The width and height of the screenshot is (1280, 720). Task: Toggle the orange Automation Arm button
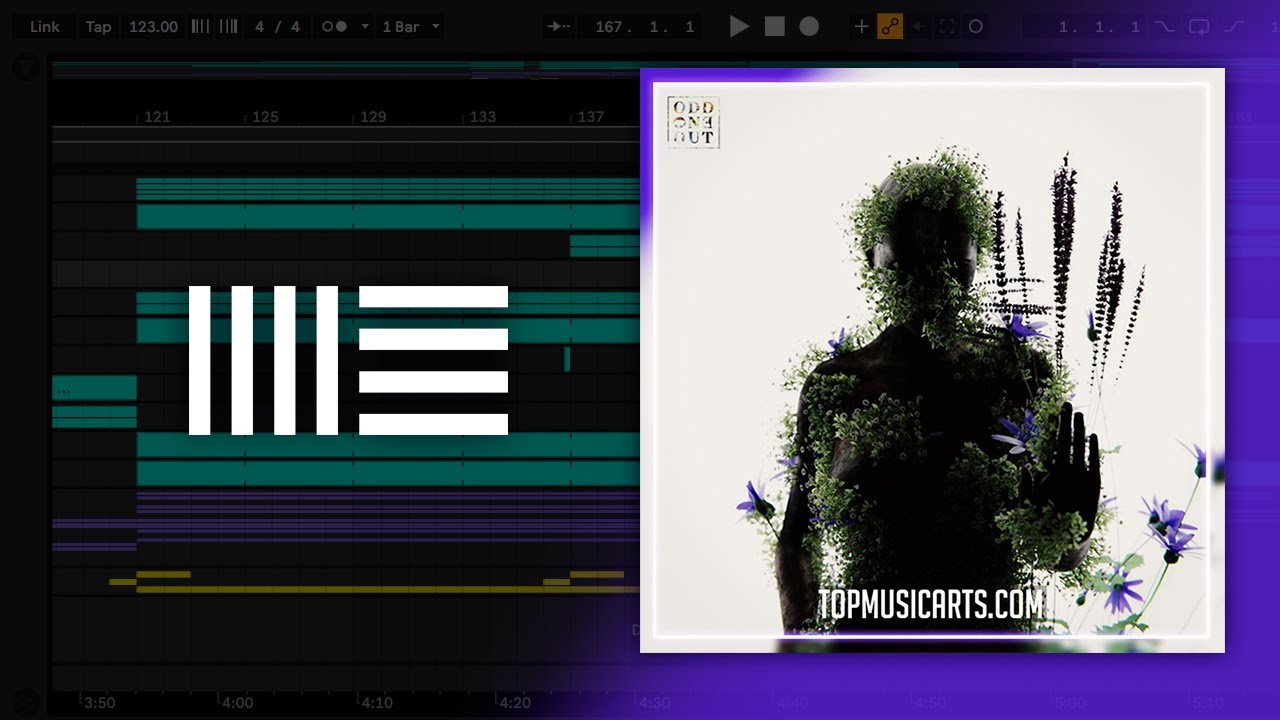point(890,27)
